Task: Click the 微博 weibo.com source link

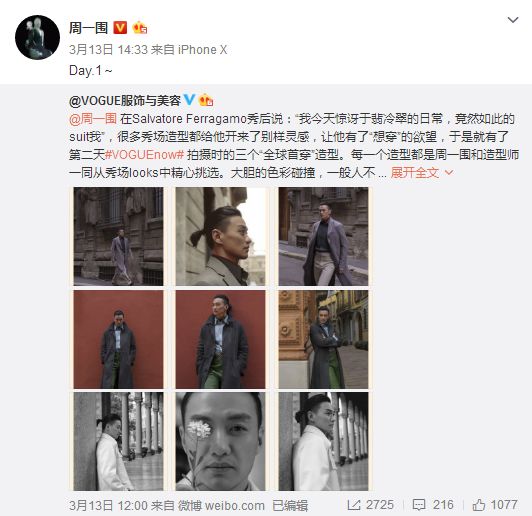Action: point(221,505)
